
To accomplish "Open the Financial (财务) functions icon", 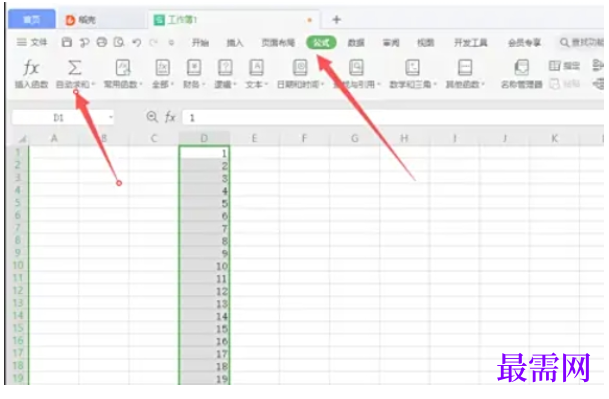I will click(x=194, y=68).
